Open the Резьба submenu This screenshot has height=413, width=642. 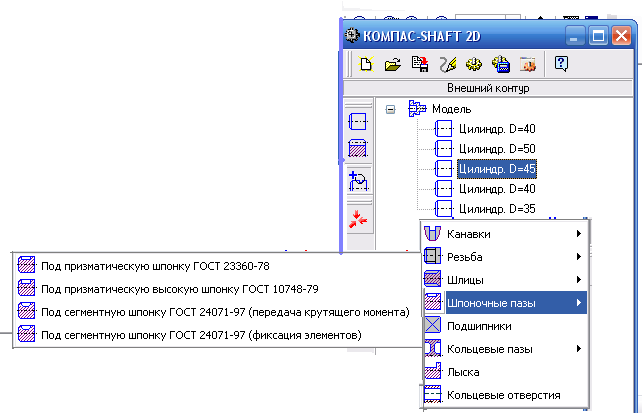505,257
